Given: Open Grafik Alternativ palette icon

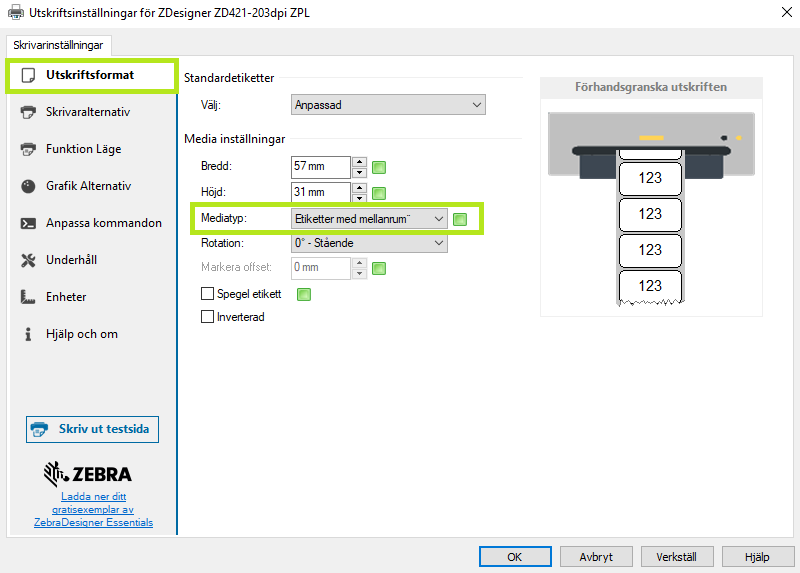Looking at the screenshot, I should [x=28, y=186].
